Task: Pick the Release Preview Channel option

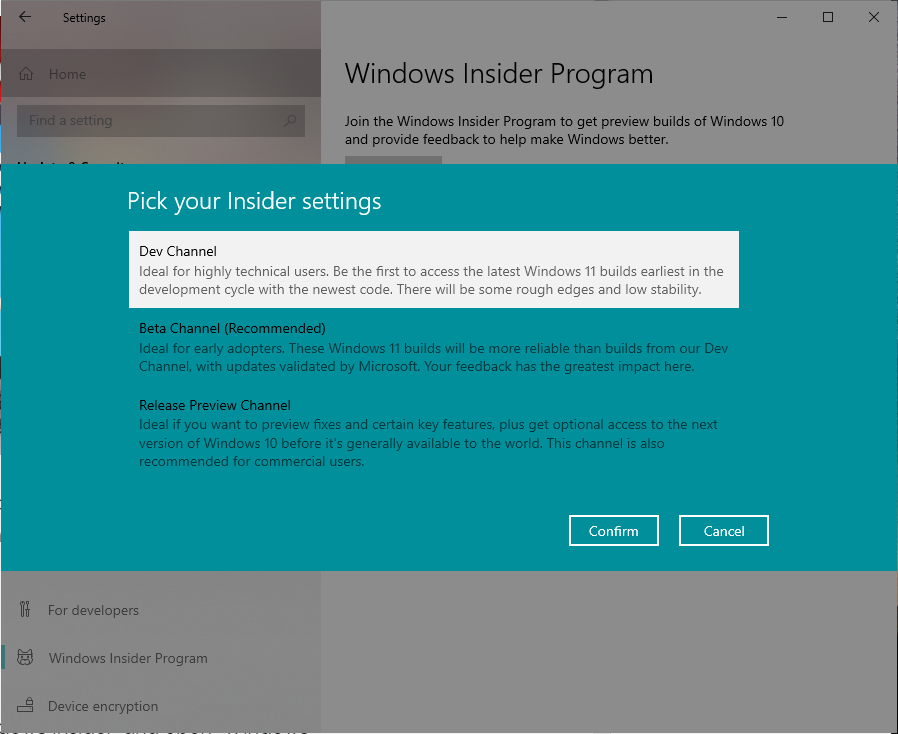Action: point(433,433)
